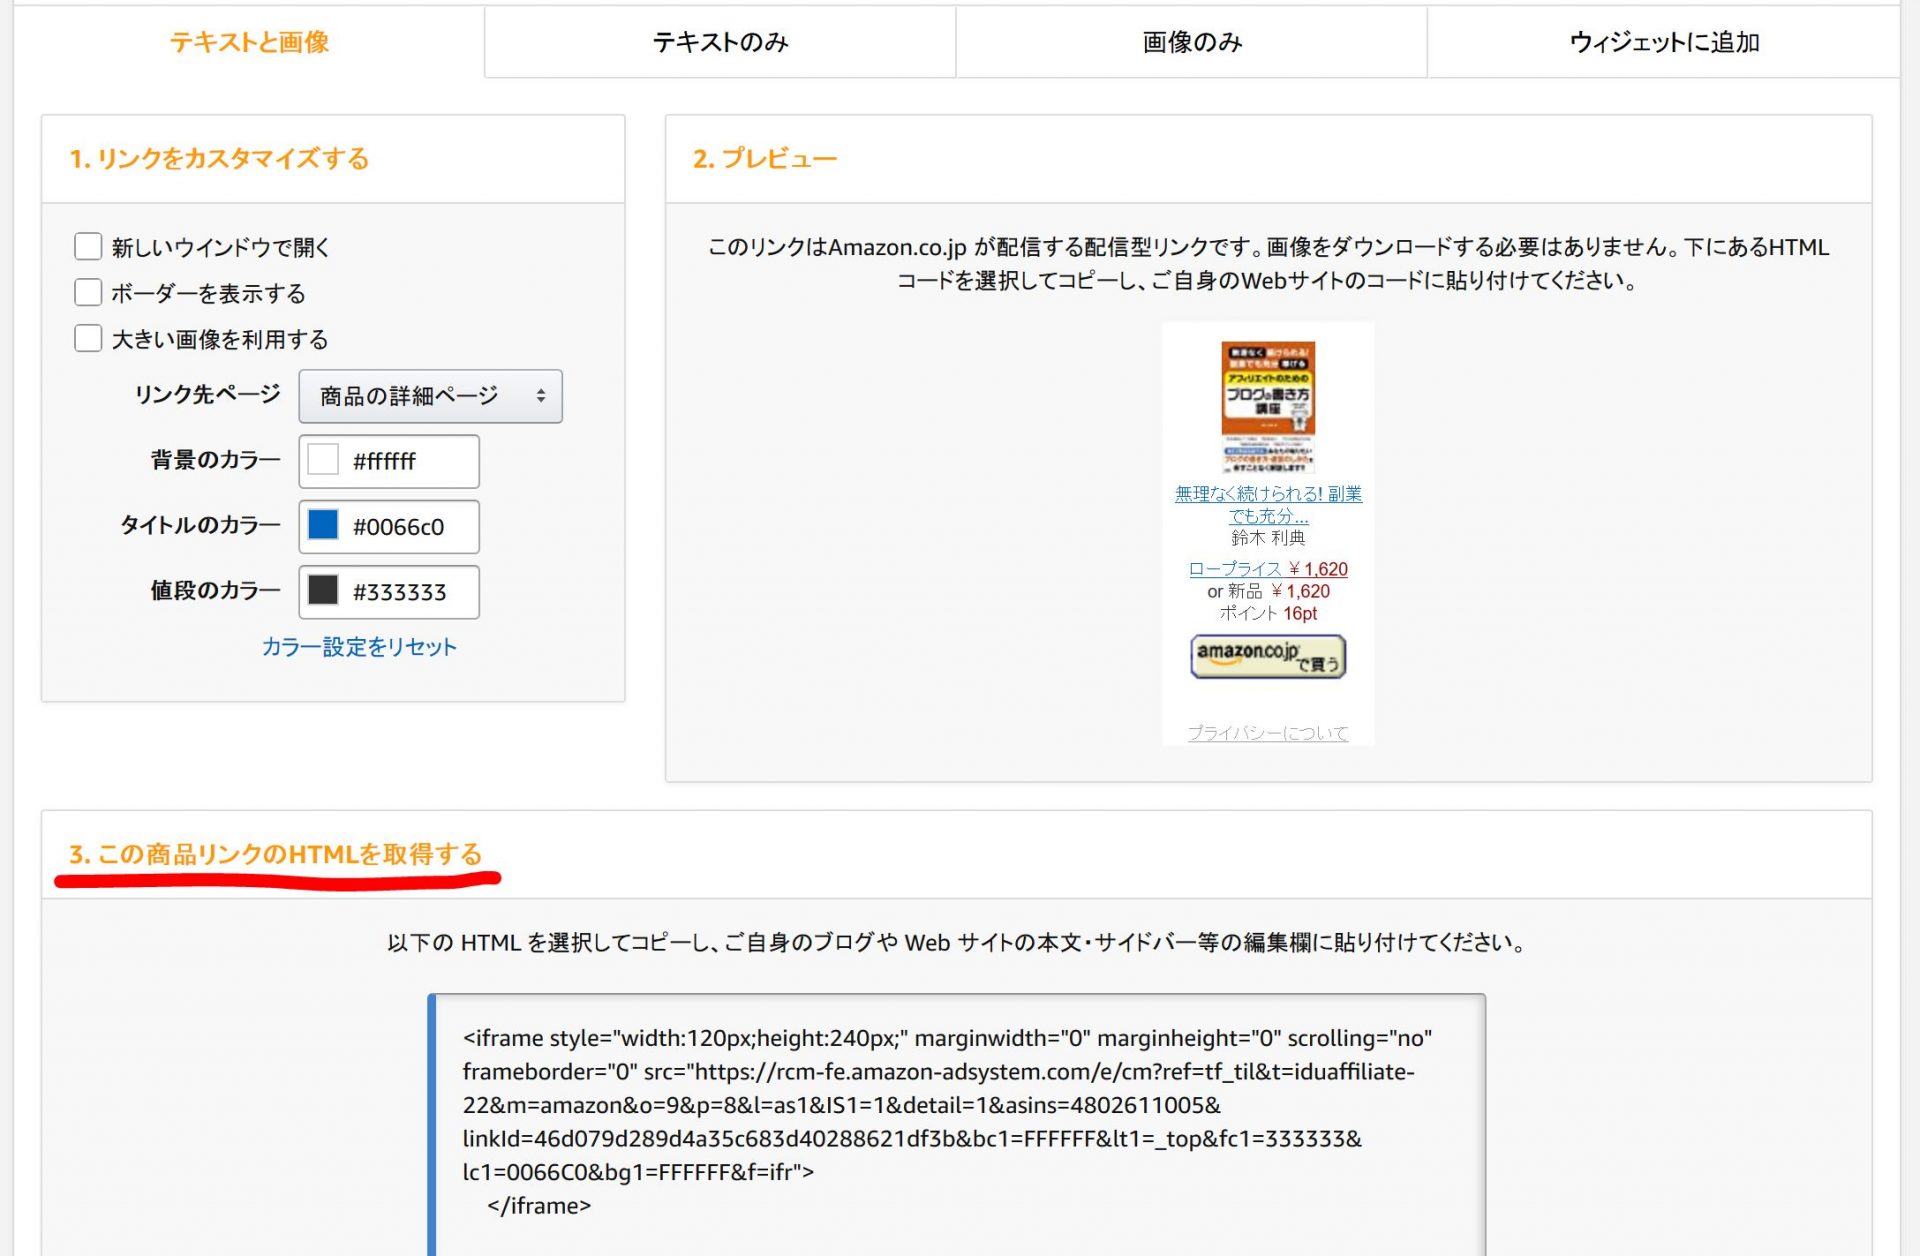Click the 値段のカラー label
This screenshot has height=1256, width=1920.
click(x=215, y=590)
